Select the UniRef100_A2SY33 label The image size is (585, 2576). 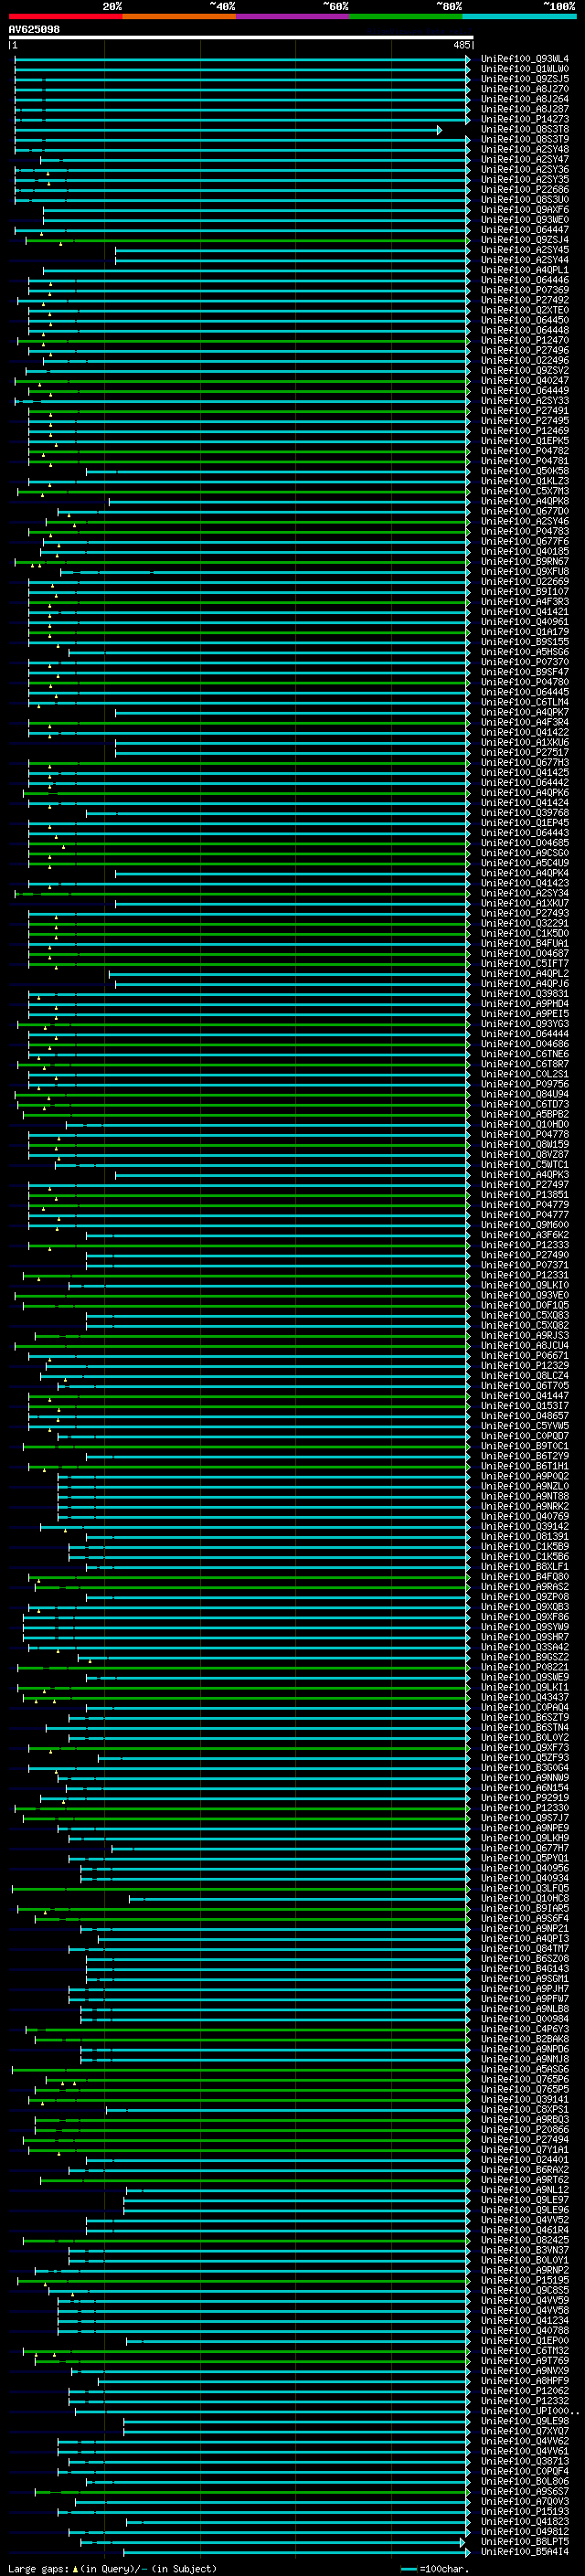tap(524, 401)
